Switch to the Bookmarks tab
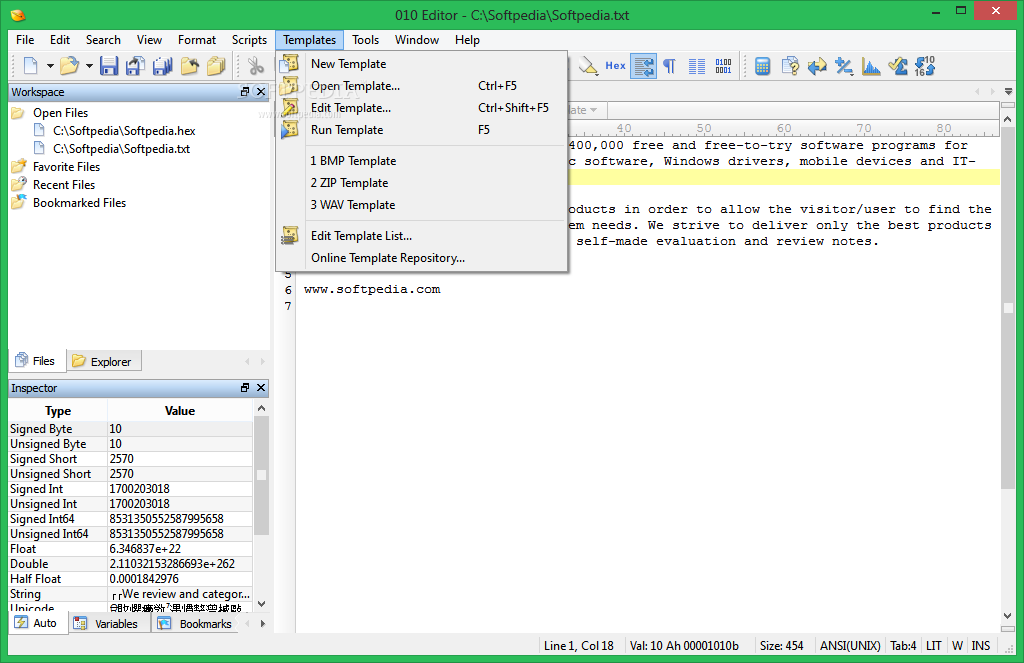 (x=196, y=624)
